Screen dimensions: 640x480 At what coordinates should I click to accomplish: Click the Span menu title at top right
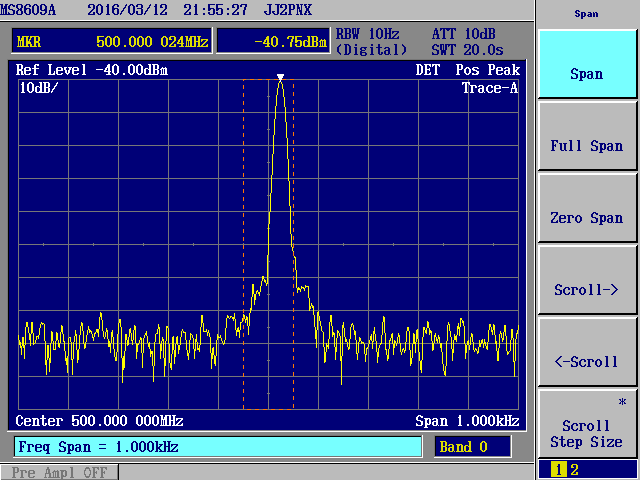(587, 14)
